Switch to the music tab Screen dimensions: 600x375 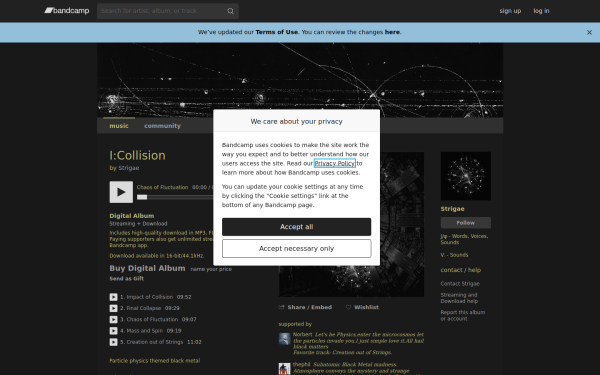coord(119,126)
